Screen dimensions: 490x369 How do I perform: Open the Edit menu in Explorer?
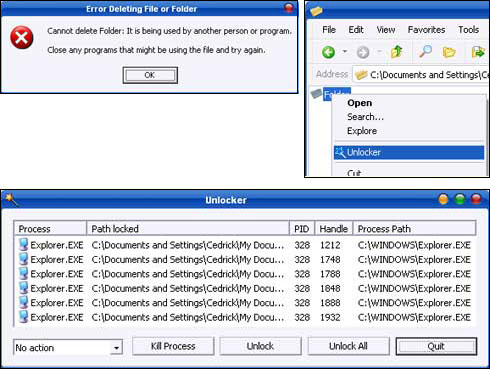[x=356, y=30]
